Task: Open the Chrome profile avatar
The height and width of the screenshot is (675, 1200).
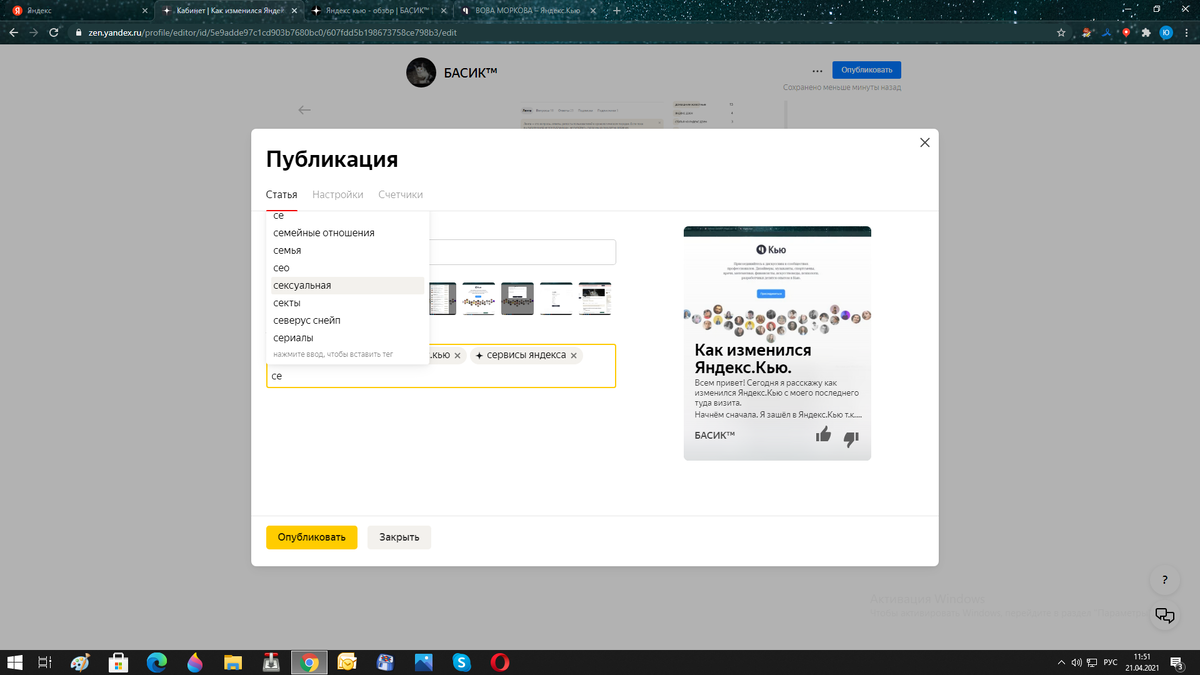Action: 1166,32
